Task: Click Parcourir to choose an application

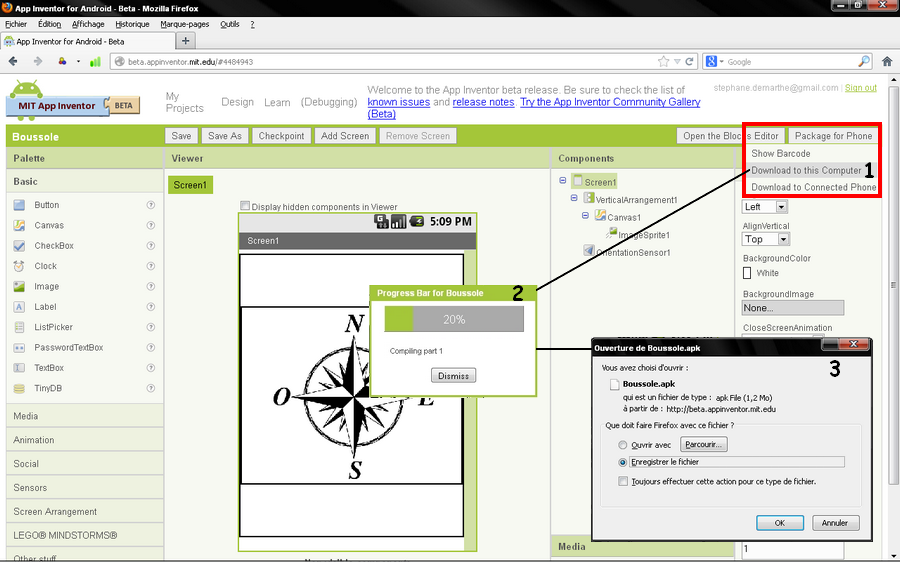Action: (704, 444)
